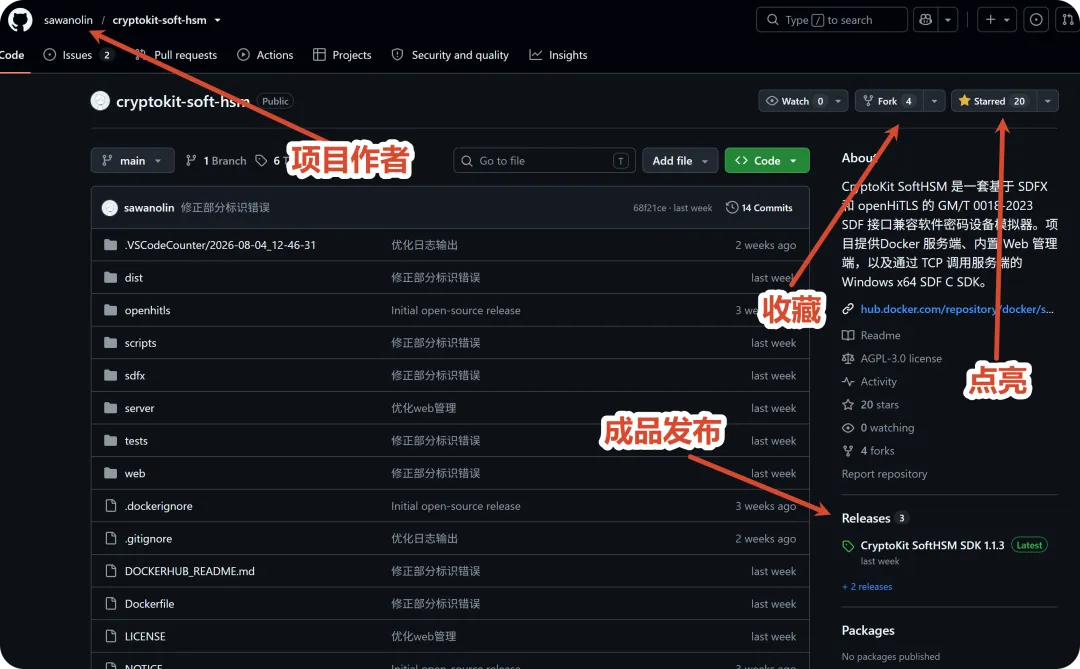This screenshot has width=1080, height=669.
Task: Switch to the Pull requests tab
Action: tap(176, 55)
